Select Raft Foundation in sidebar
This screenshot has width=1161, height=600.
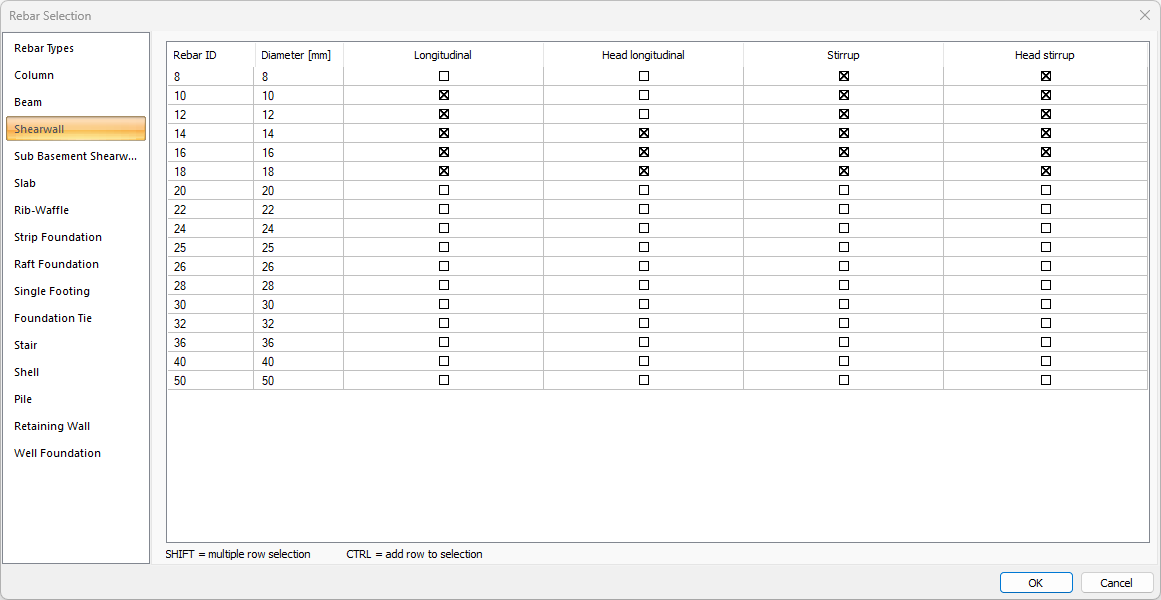tap(56, 264)
